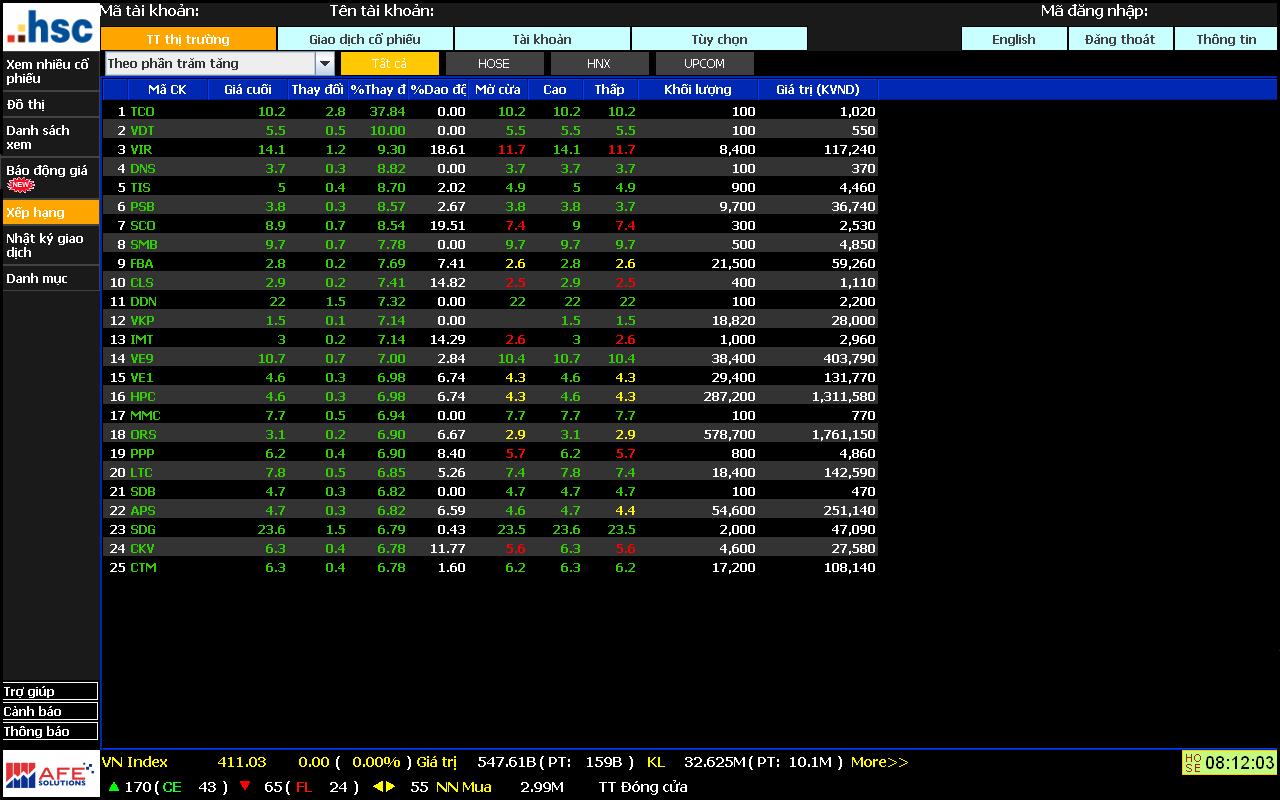Sort by Giá trị (KVND) column header
Image resolution: width=1280 pixels, height=800 pixels.
(818, 89)
